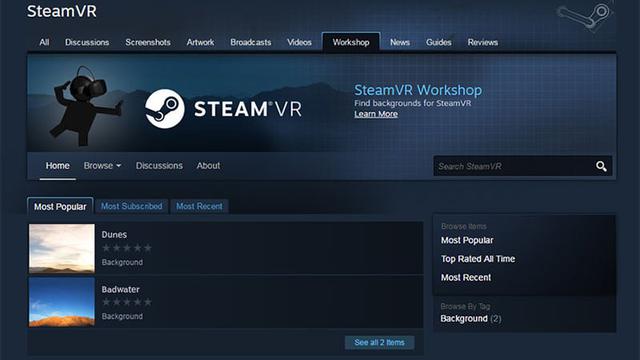Image resolution: width=640 pixels, height=360 pixels.
Task: Switch to the Most Subscribed tab
Action: coord(131,206)
